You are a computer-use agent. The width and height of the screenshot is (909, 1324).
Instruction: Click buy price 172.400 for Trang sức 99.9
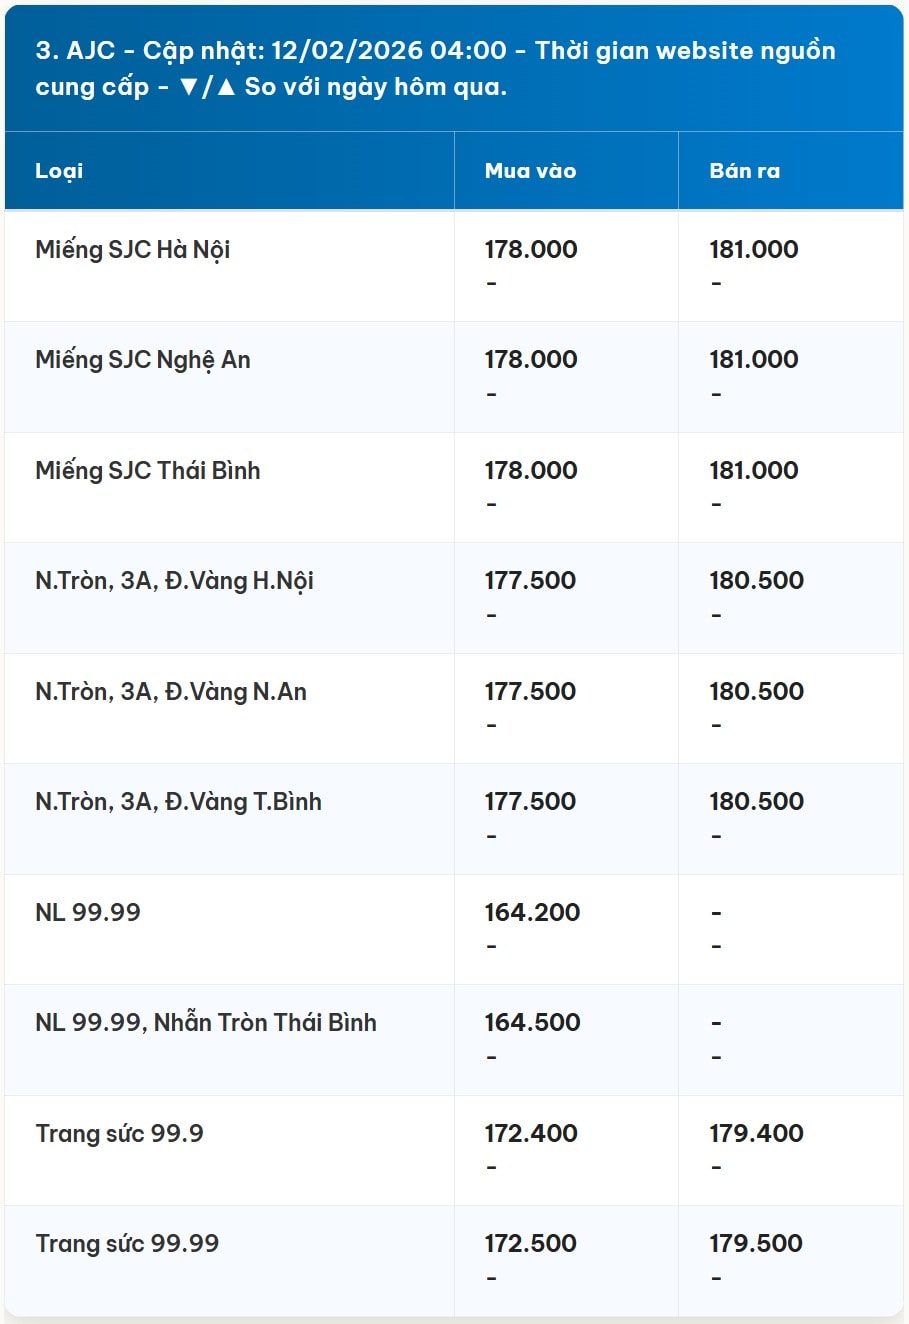531,1133
